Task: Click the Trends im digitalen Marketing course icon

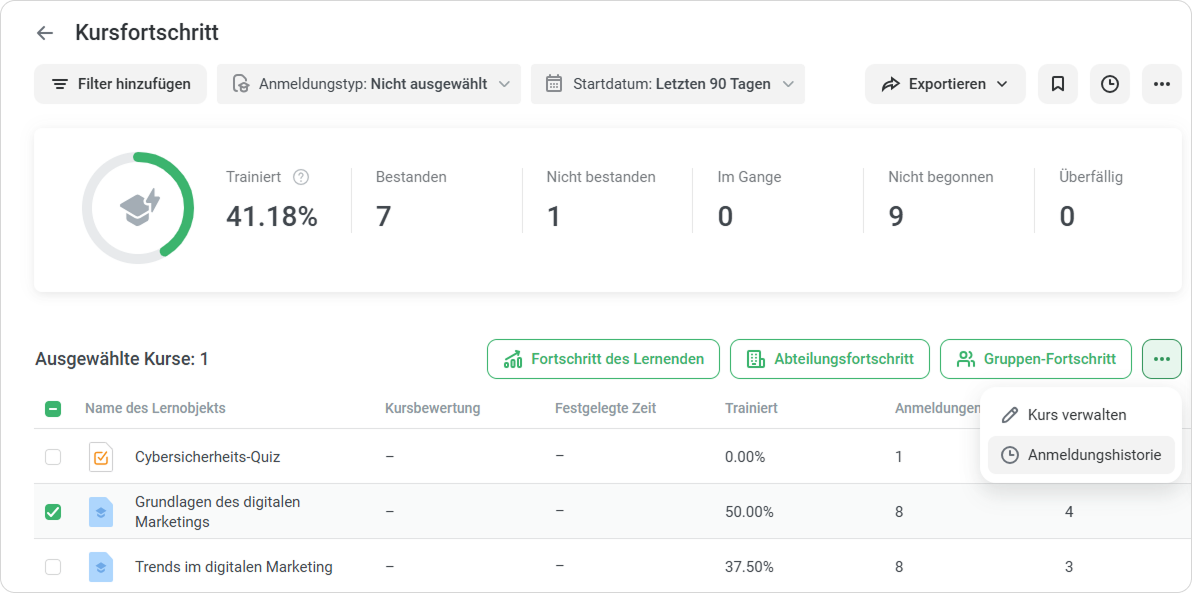Action: [x=101, y=566]
